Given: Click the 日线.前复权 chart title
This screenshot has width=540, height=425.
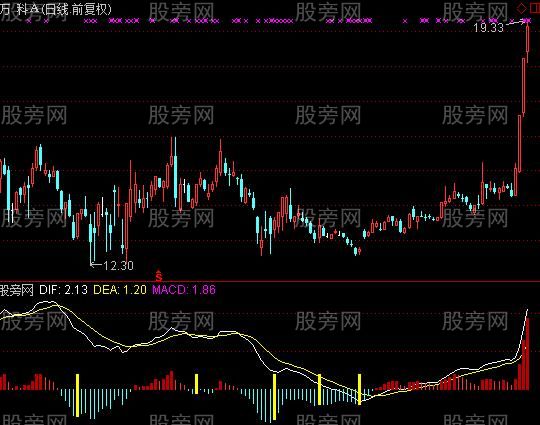Looking at the screenshot, I should pos(76,9).
